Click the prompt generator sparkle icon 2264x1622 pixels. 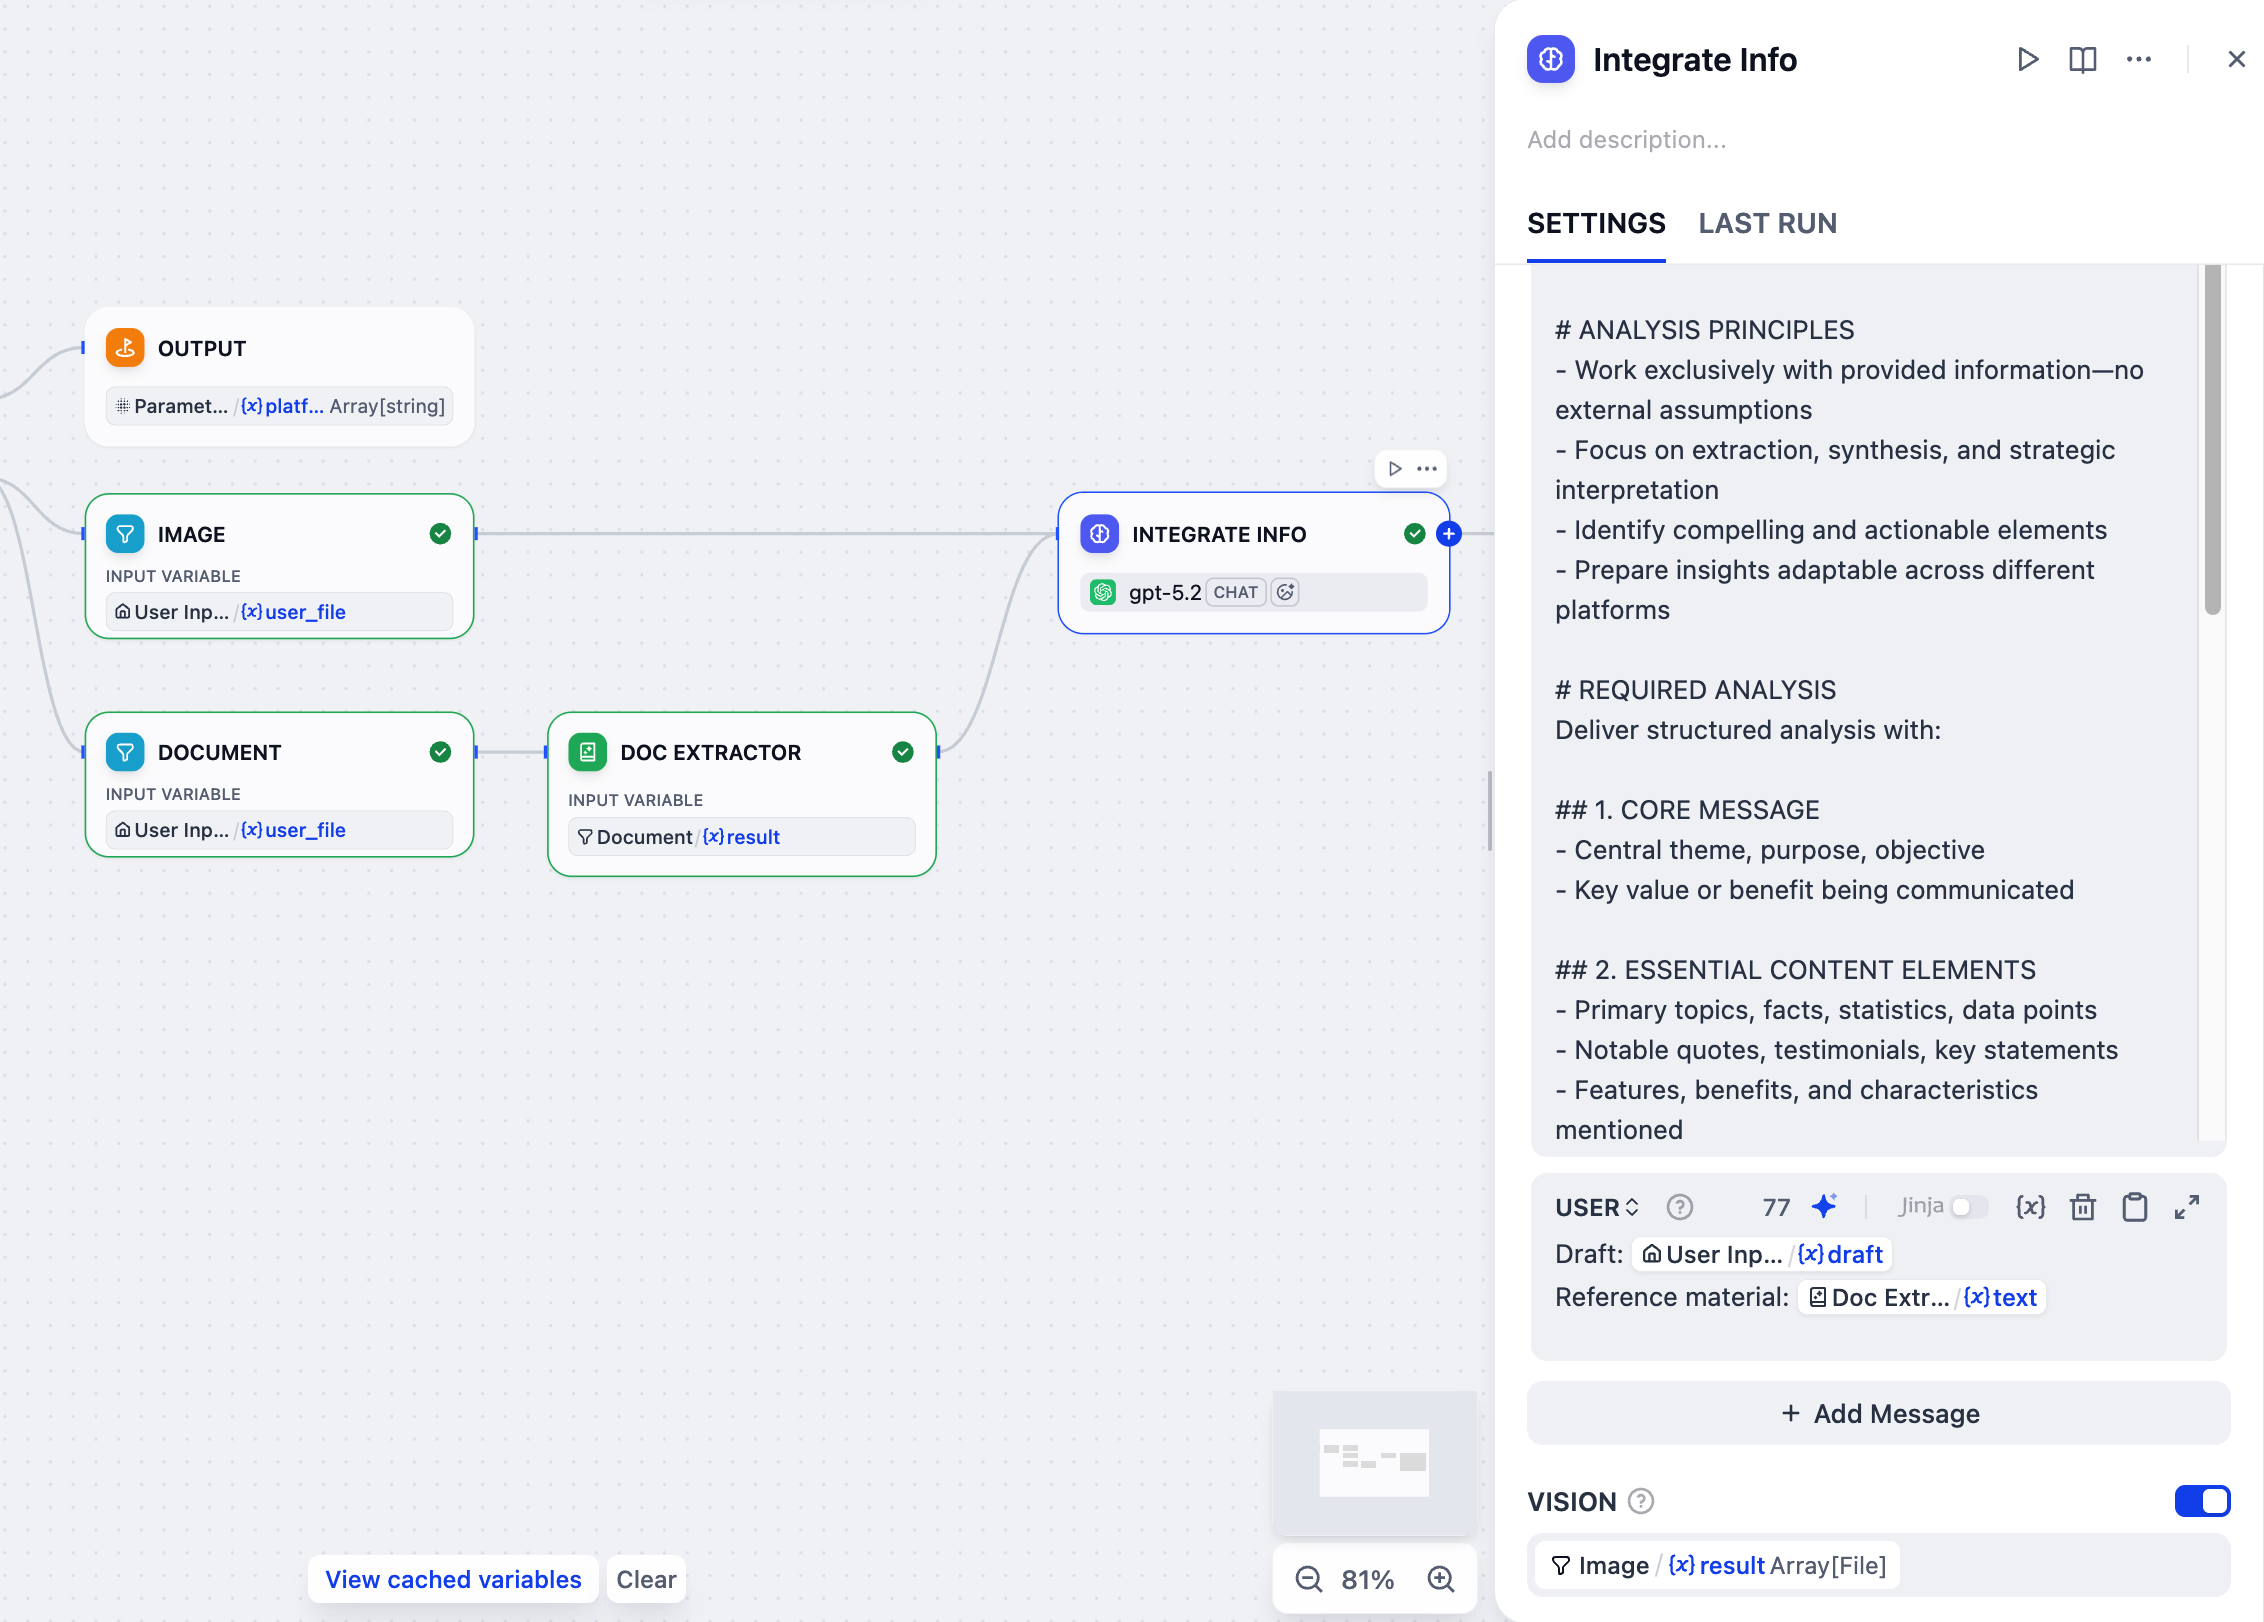1824,1207
